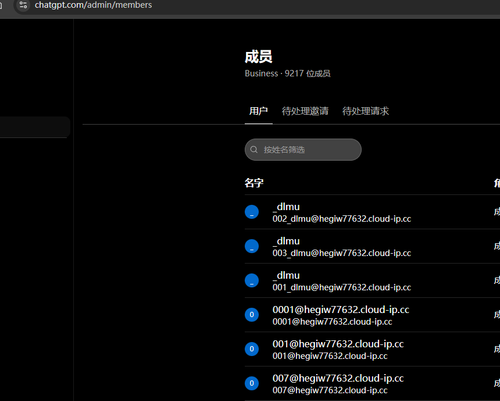Screen dimensions: 500x401
Task: Select email 003_dlmu@hegiw77632.cloud-ip.cc
Action: pos(342,253)
